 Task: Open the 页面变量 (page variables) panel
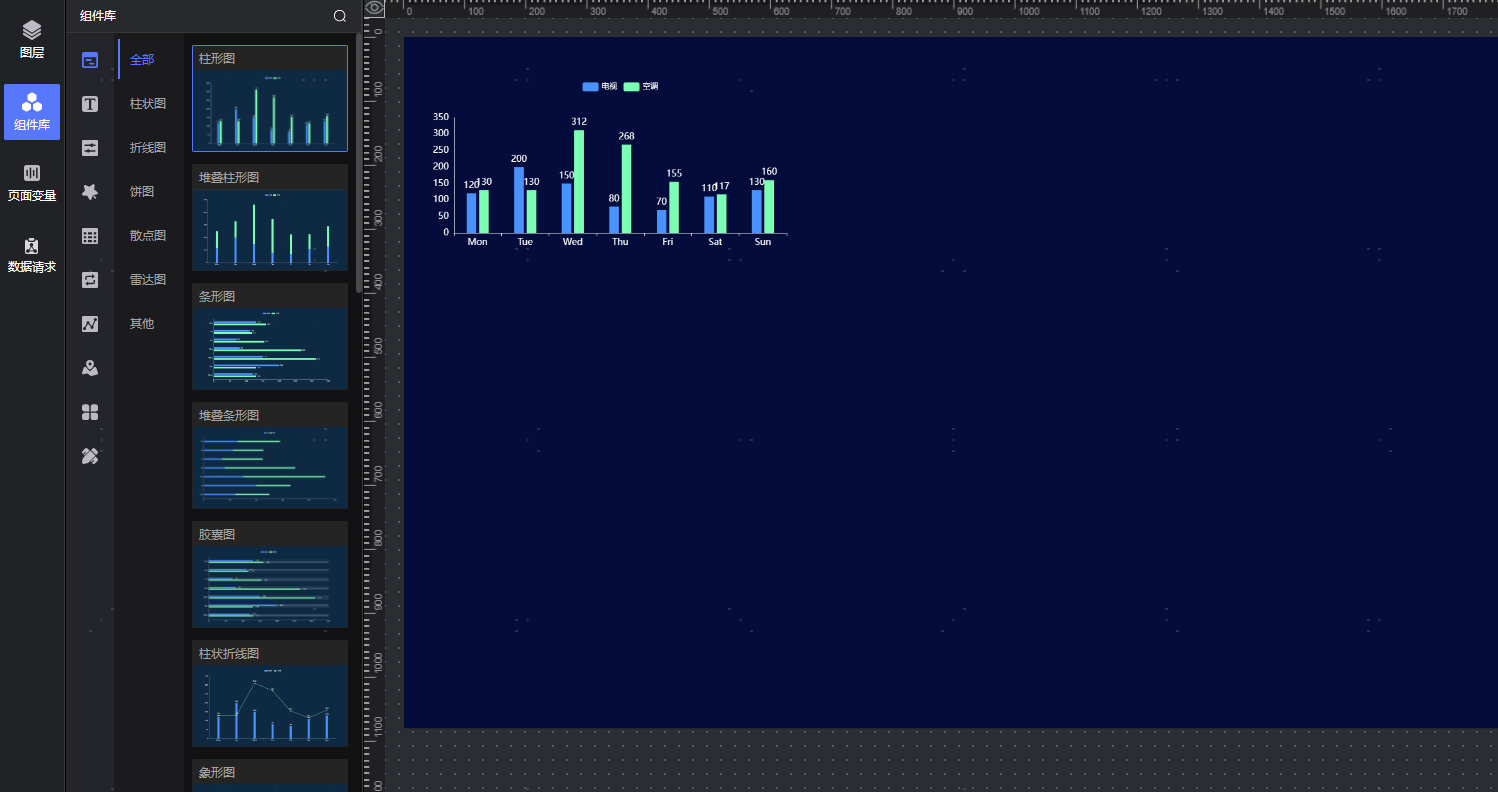click(x=32, y=183)
